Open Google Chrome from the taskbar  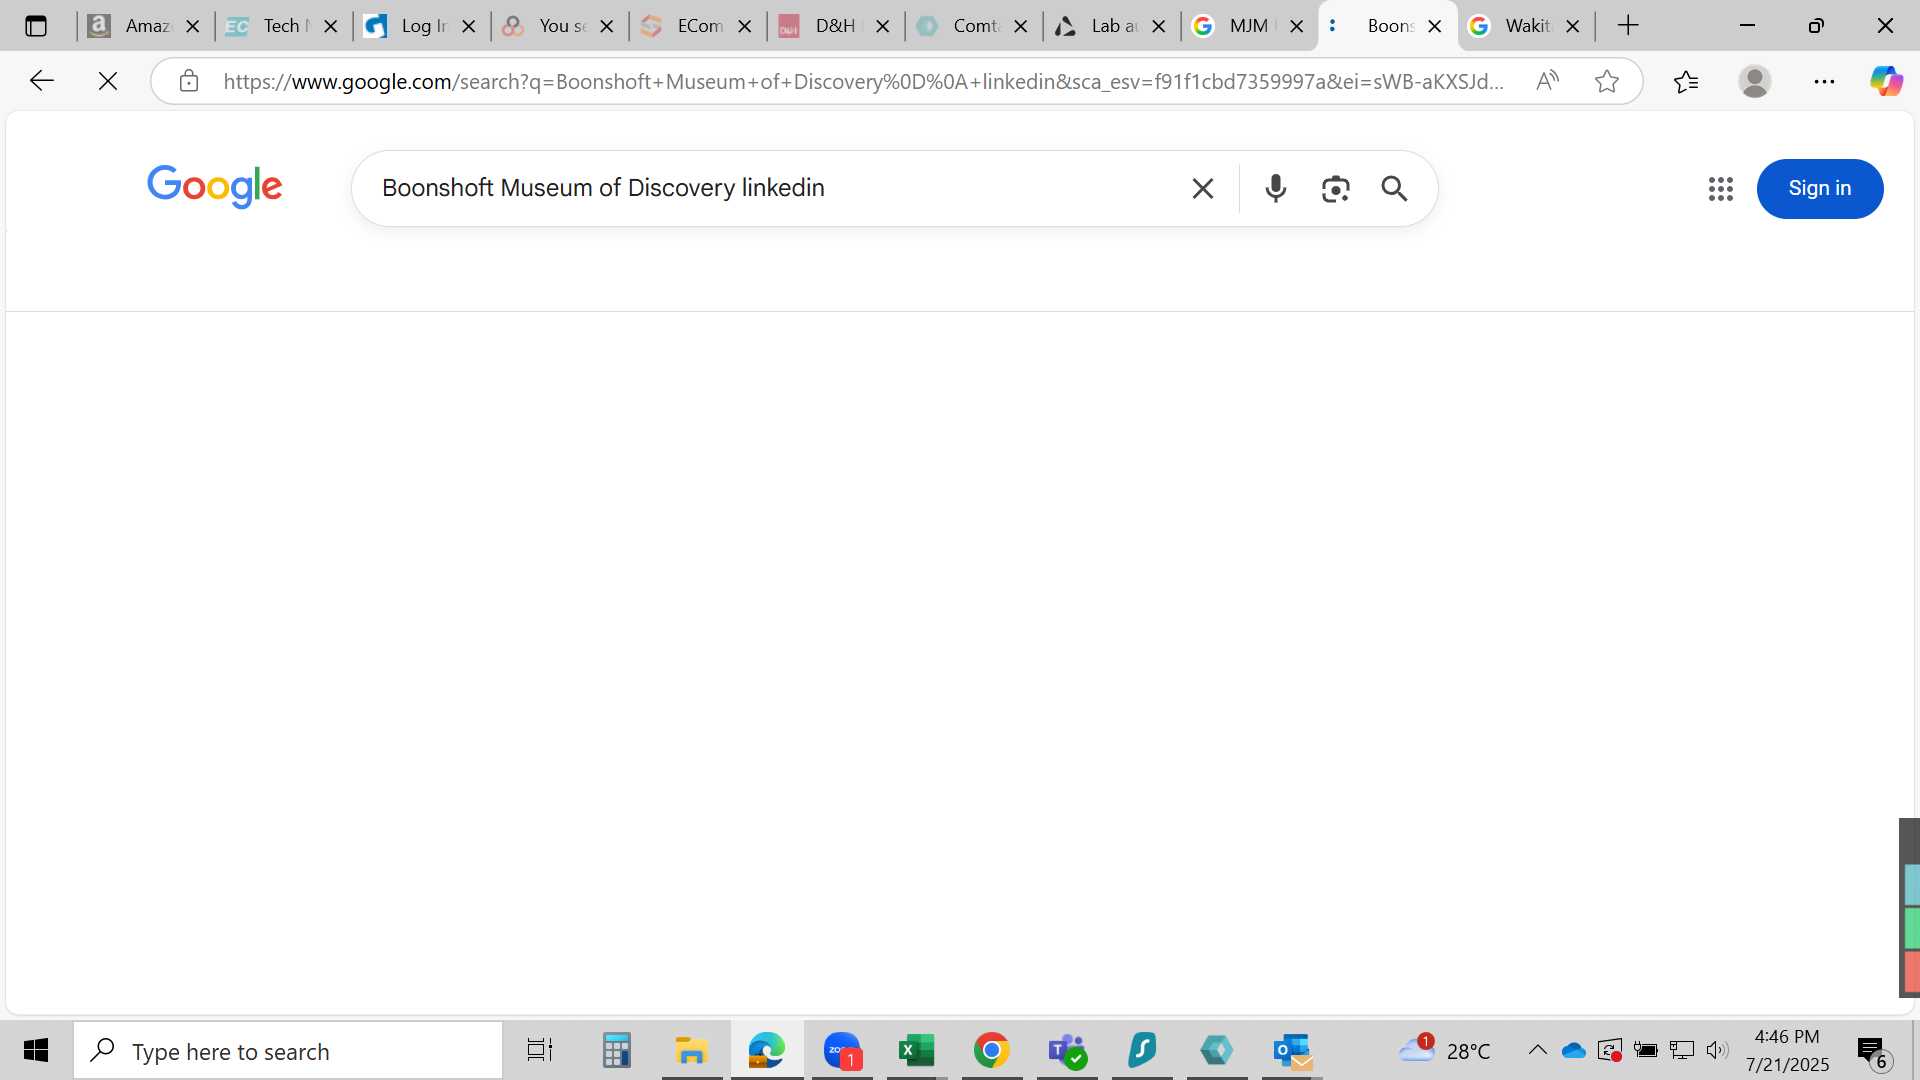pos(991,1050)
